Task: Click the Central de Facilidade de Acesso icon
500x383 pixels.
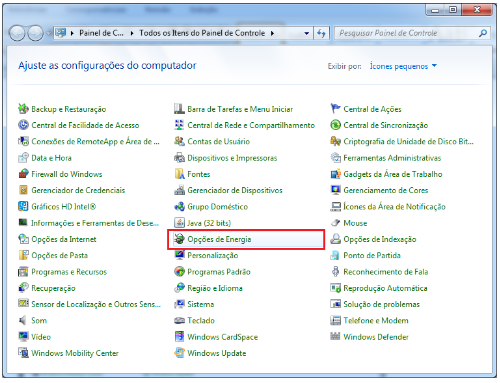Action: click(x=23, y=125)
